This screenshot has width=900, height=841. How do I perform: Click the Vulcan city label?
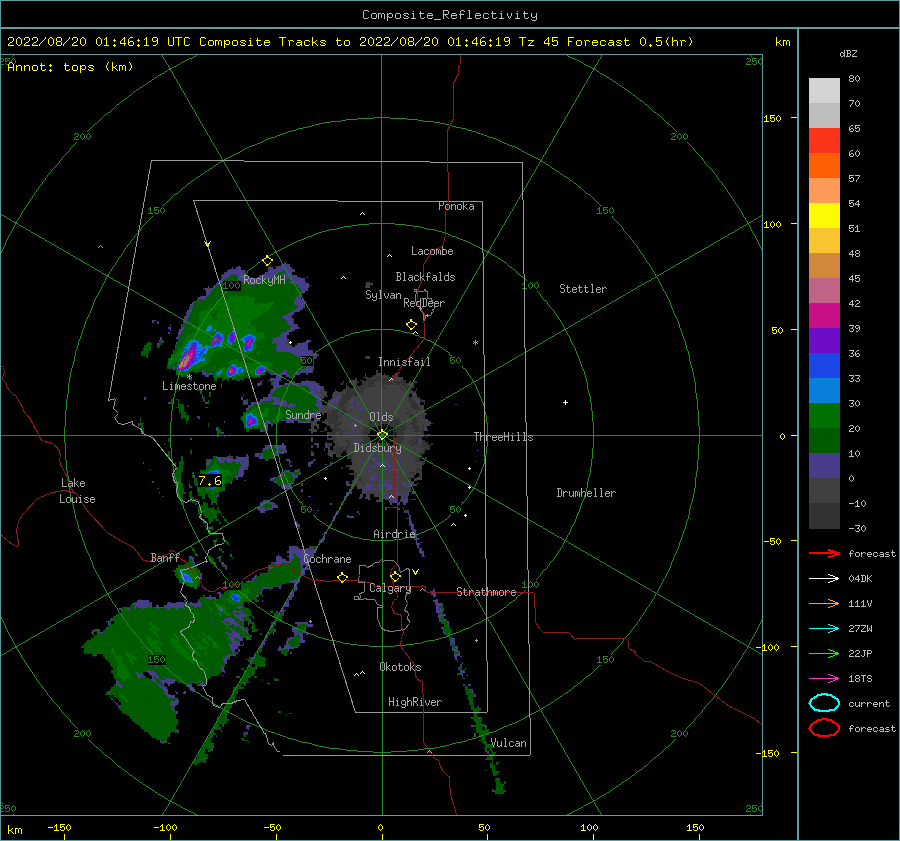pos(509,743)
